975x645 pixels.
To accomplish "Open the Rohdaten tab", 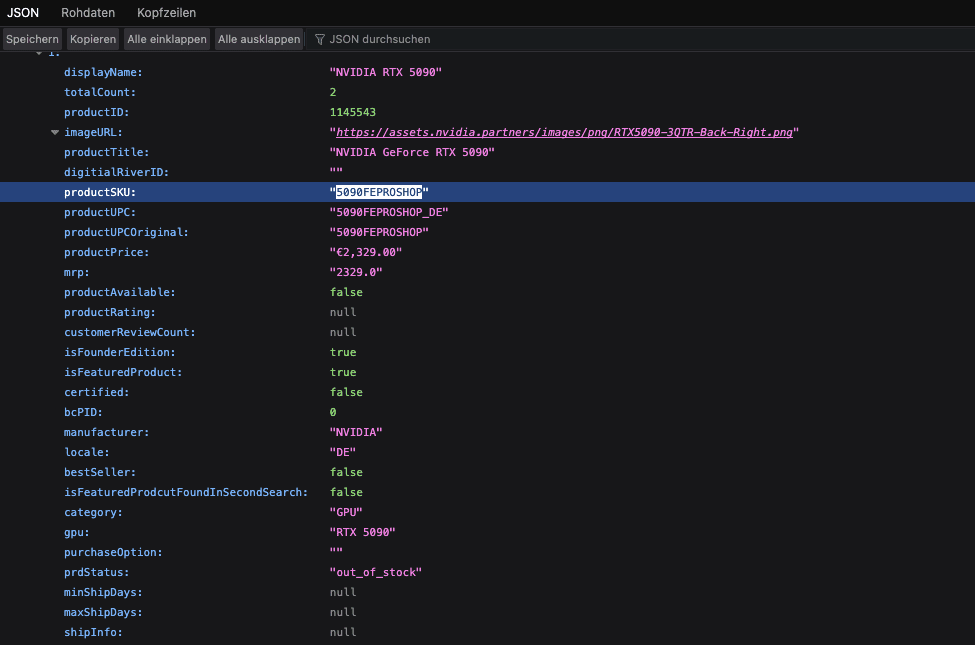I will coord(88,12).
